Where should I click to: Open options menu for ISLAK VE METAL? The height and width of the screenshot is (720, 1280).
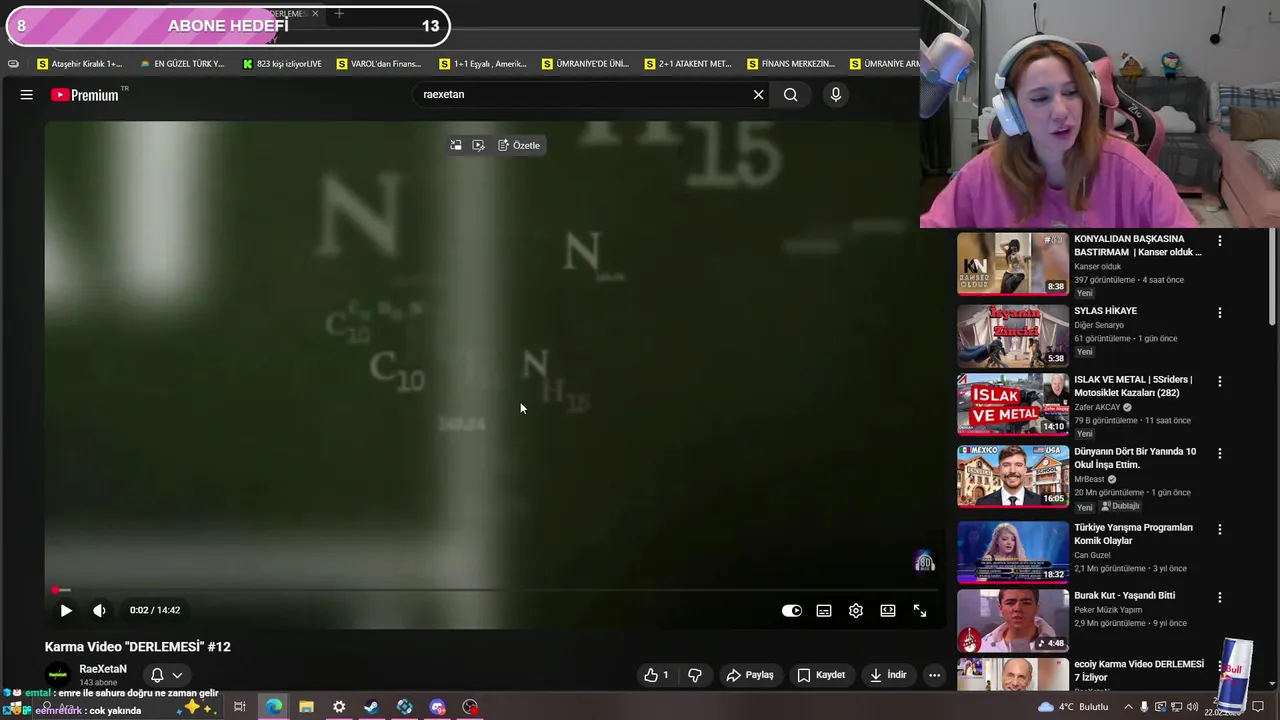click(1219, 381)
